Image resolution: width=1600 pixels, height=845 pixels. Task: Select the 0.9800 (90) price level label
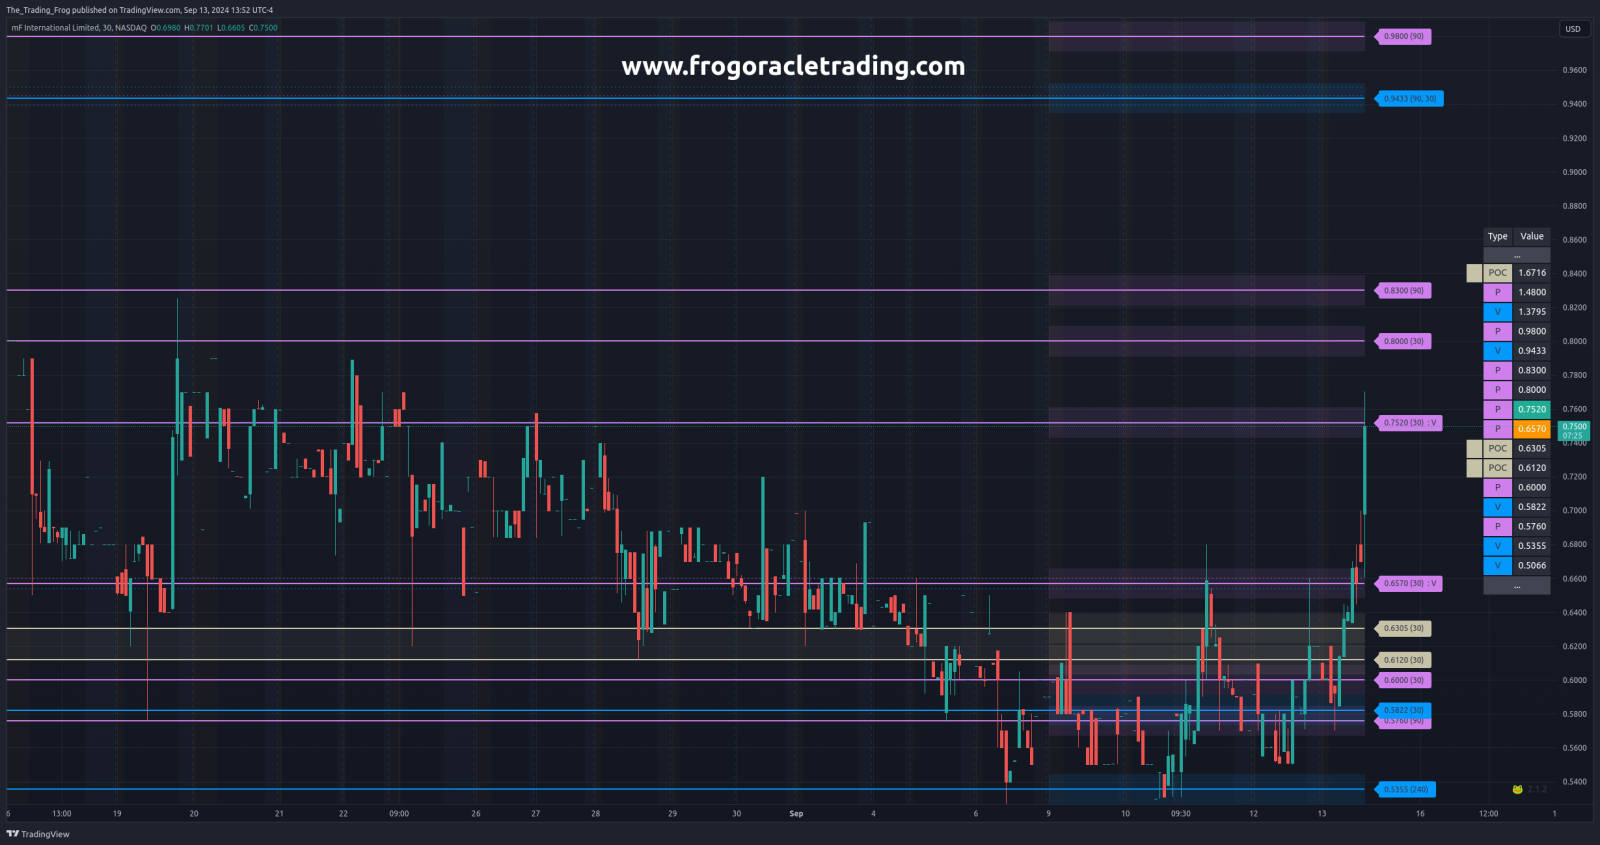point(1404,37)
